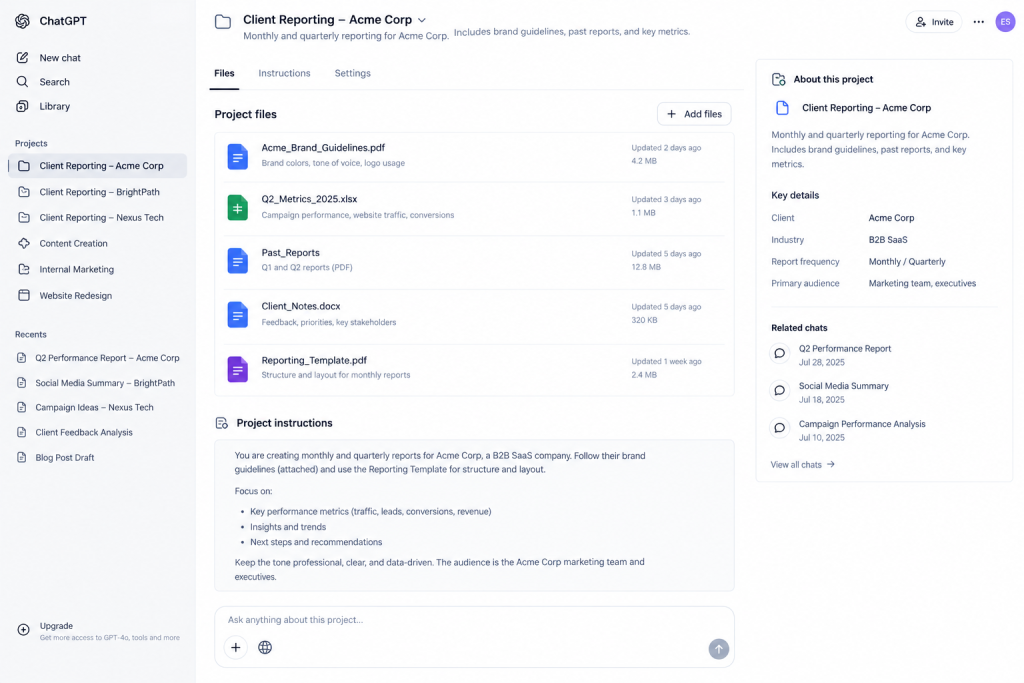This screenshot has width=1024, height=683.
Task: Click the Content Creation project icon
Action: pyautogui.click(x=24, y=244)
